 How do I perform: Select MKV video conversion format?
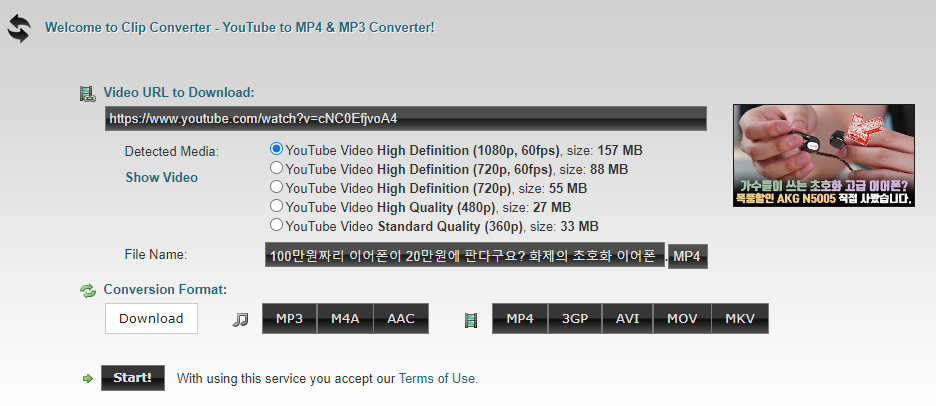click(x=740, y=319)
